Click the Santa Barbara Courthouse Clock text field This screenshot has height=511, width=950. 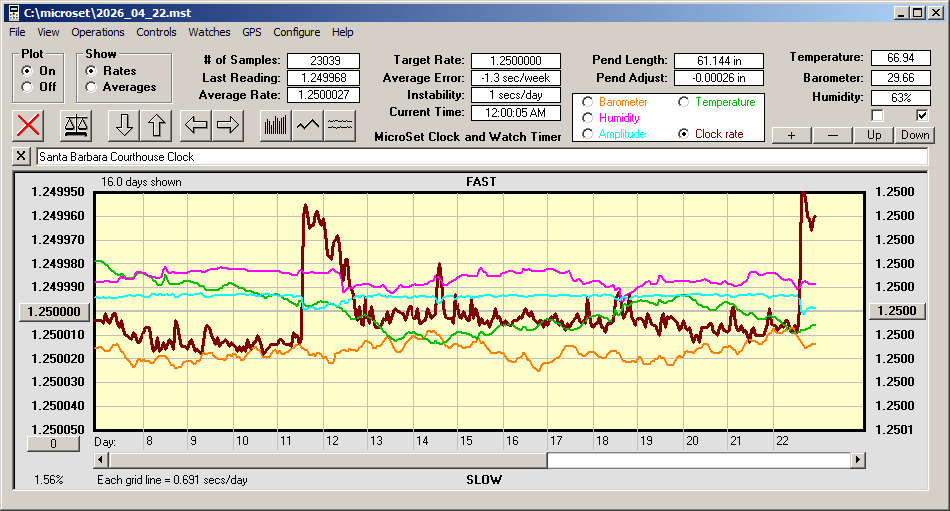click(x=480, y=157)
